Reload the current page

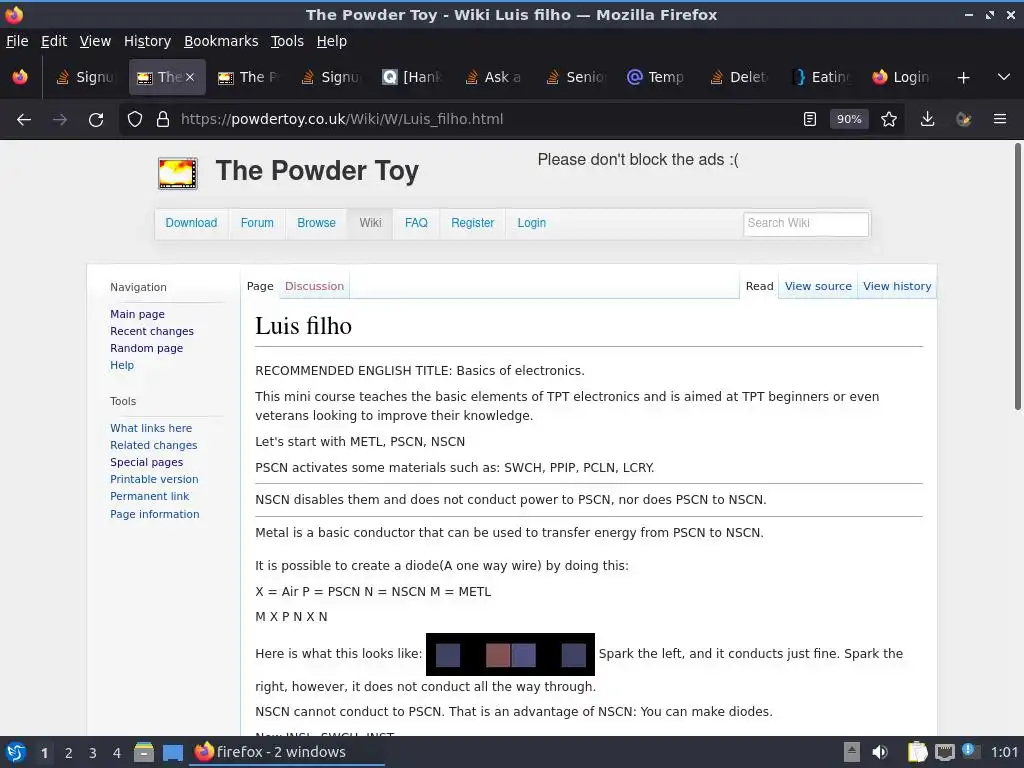(96, 120)
